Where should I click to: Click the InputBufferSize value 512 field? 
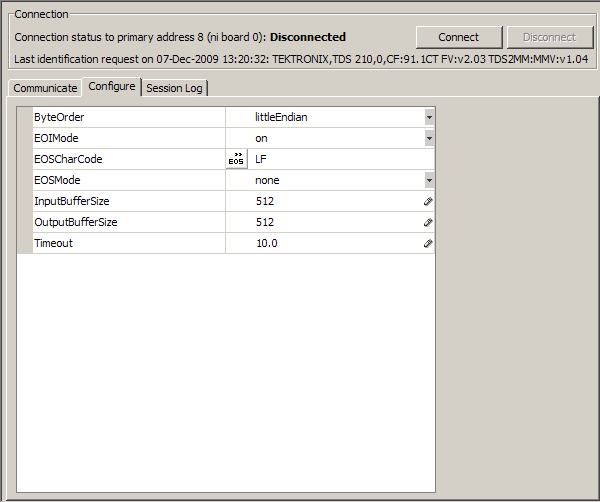click(x=335, y=201)
